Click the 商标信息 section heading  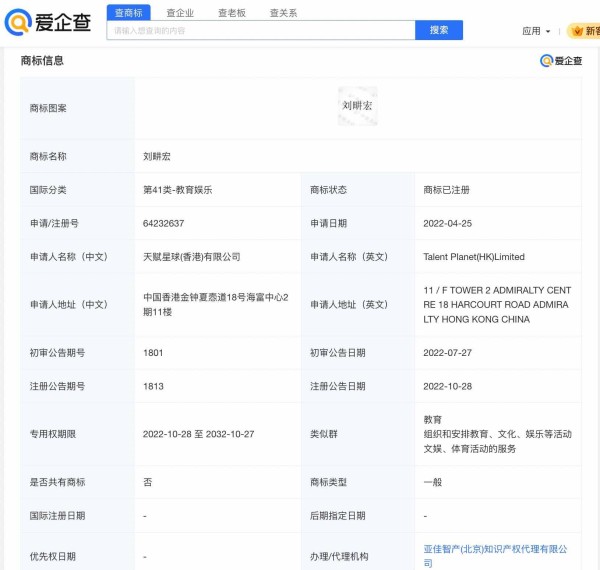click(42, 60)
